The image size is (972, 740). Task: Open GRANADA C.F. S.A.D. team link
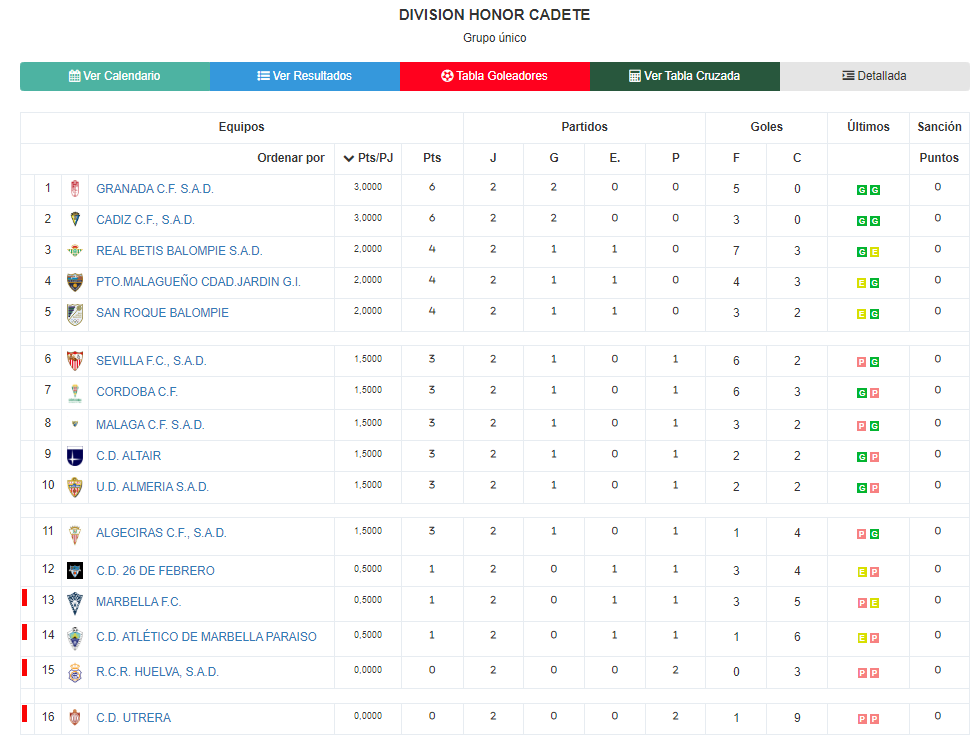click(154, 189)
